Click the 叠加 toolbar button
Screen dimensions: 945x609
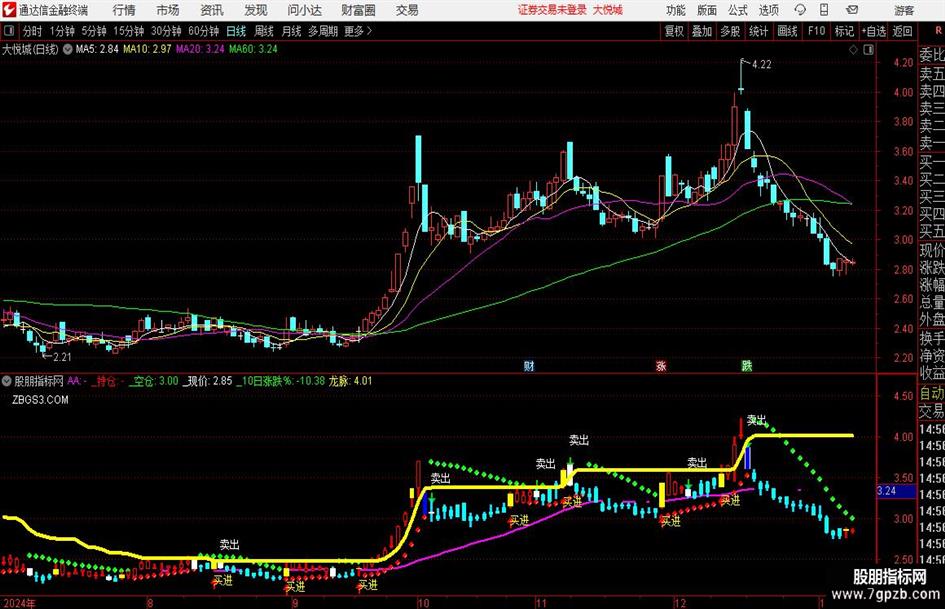coord(702,31)
